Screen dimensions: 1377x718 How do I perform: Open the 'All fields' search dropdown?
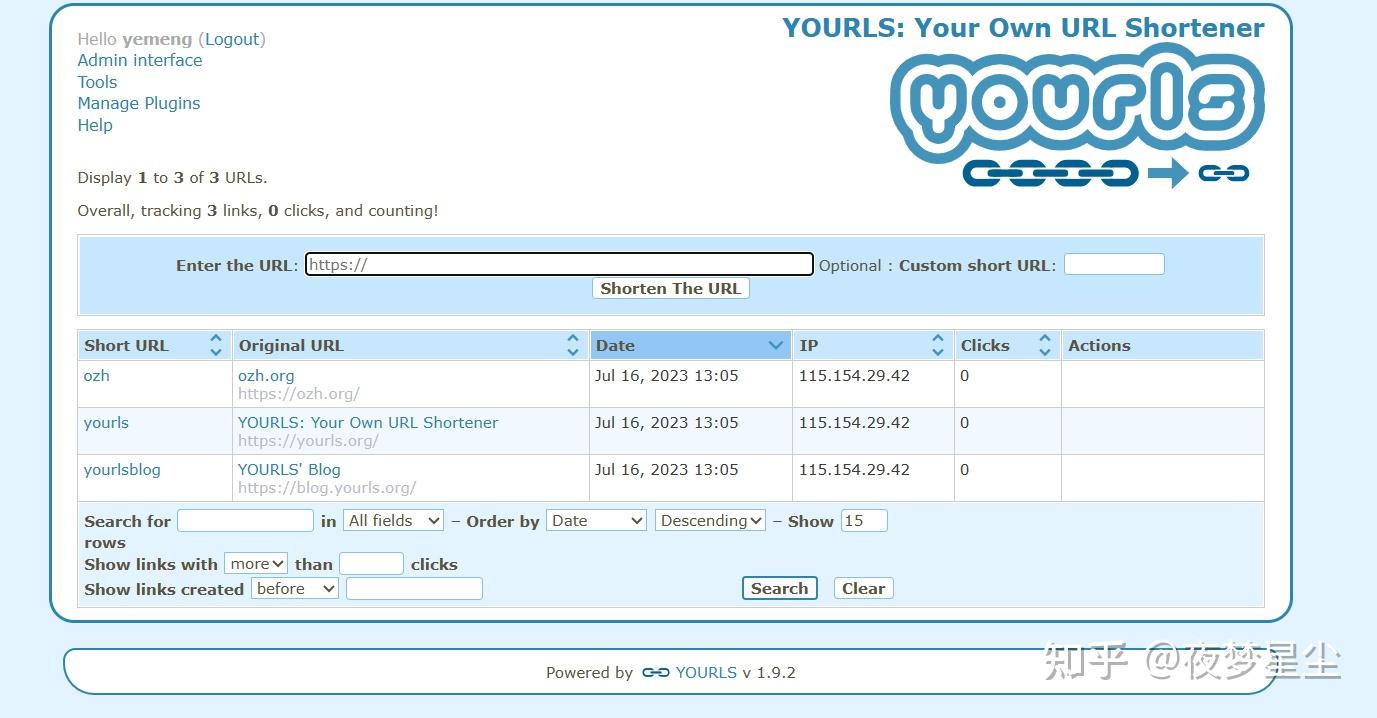pos(393,520)
